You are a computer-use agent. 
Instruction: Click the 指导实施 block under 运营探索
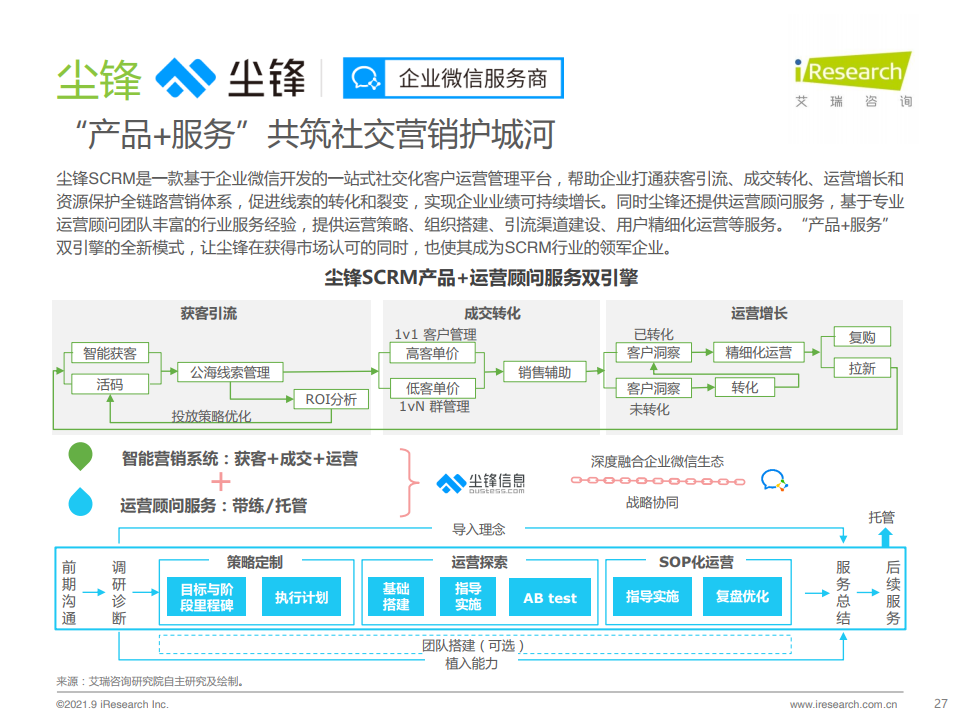pos(468,597)
